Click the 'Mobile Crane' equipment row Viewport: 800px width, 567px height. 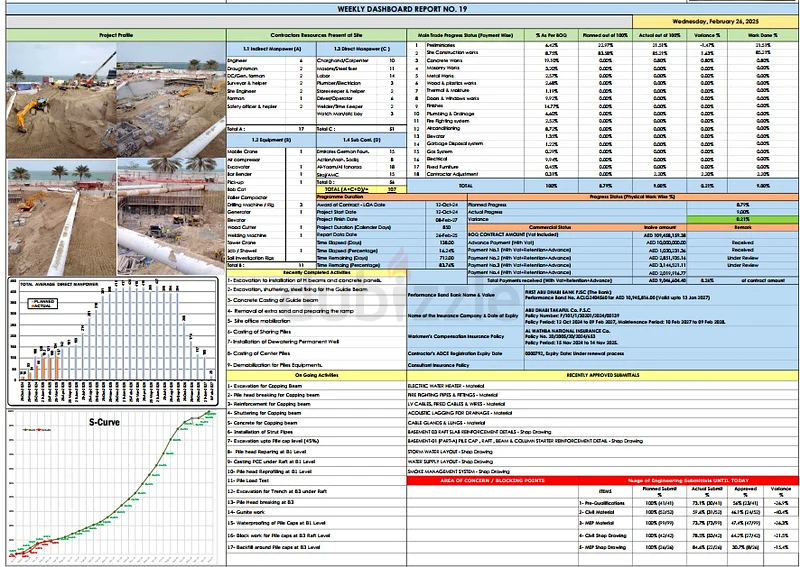click(271, 152)
